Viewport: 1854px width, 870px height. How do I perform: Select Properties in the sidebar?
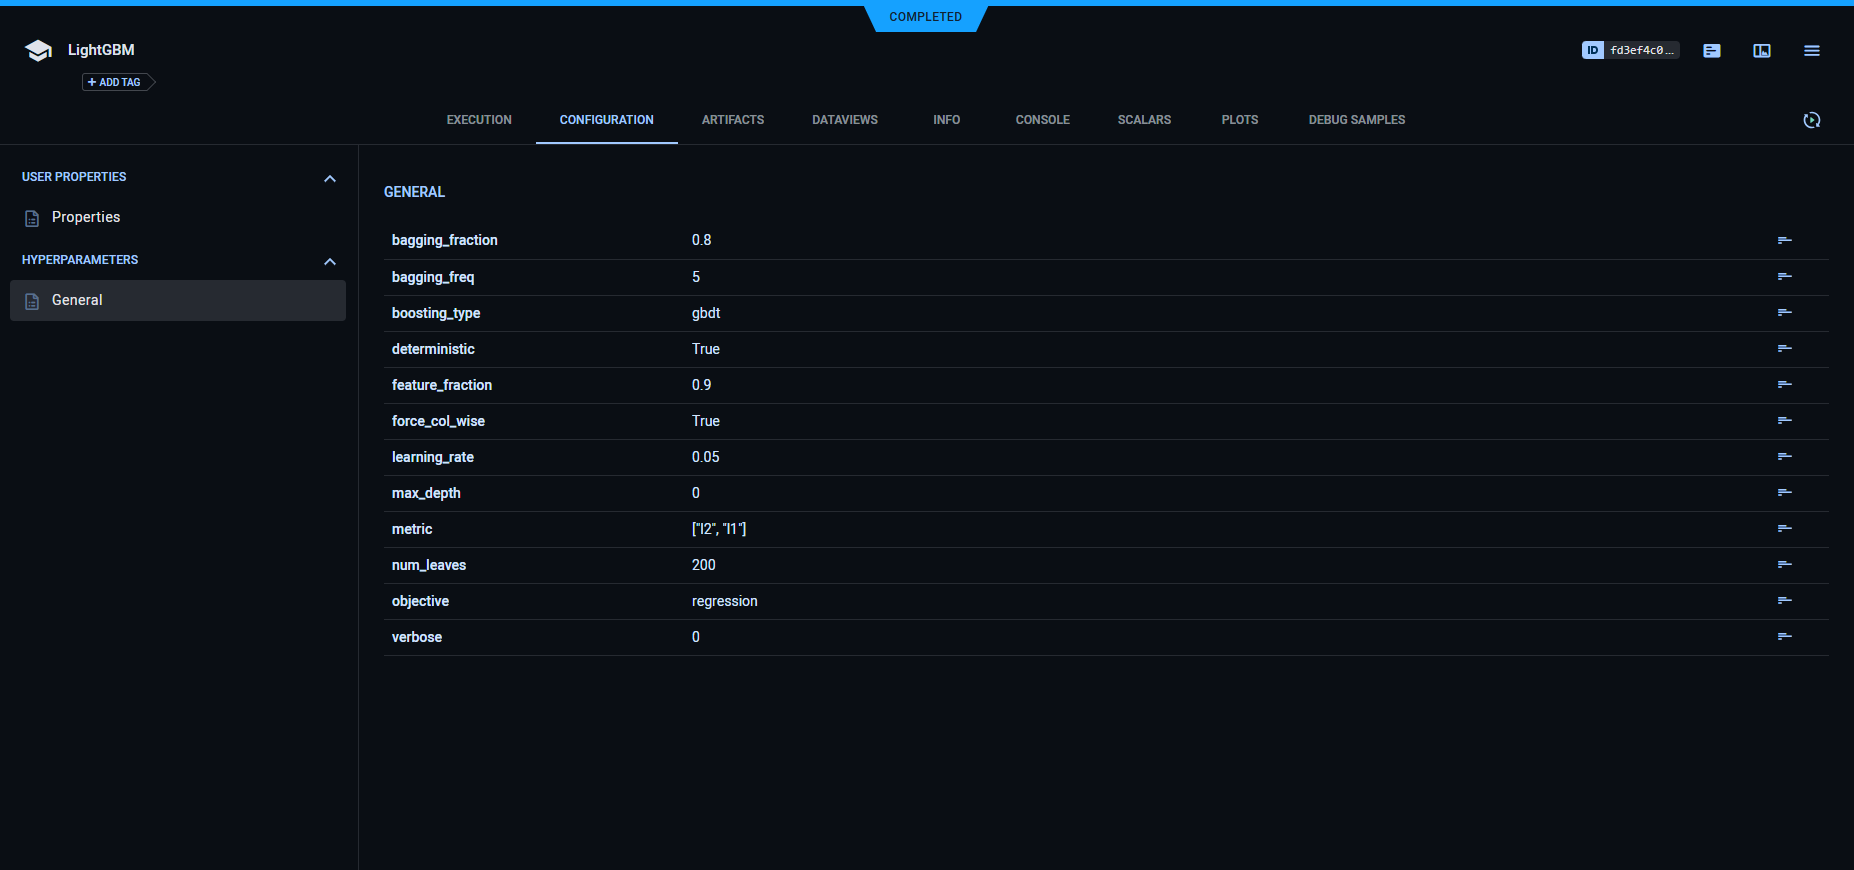point(86,217)
